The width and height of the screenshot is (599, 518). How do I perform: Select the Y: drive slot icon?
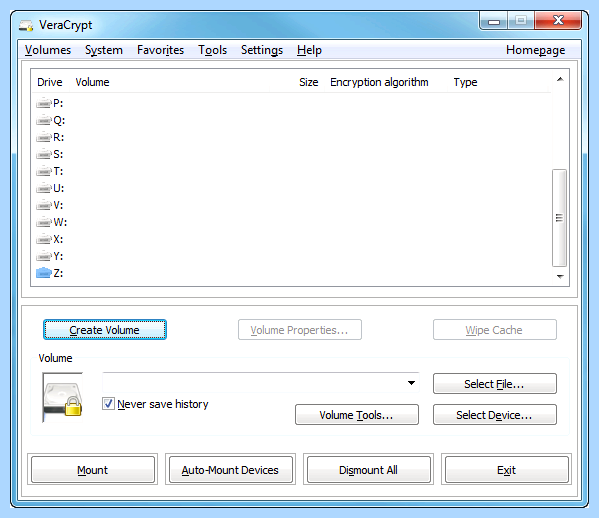point(44,256)
